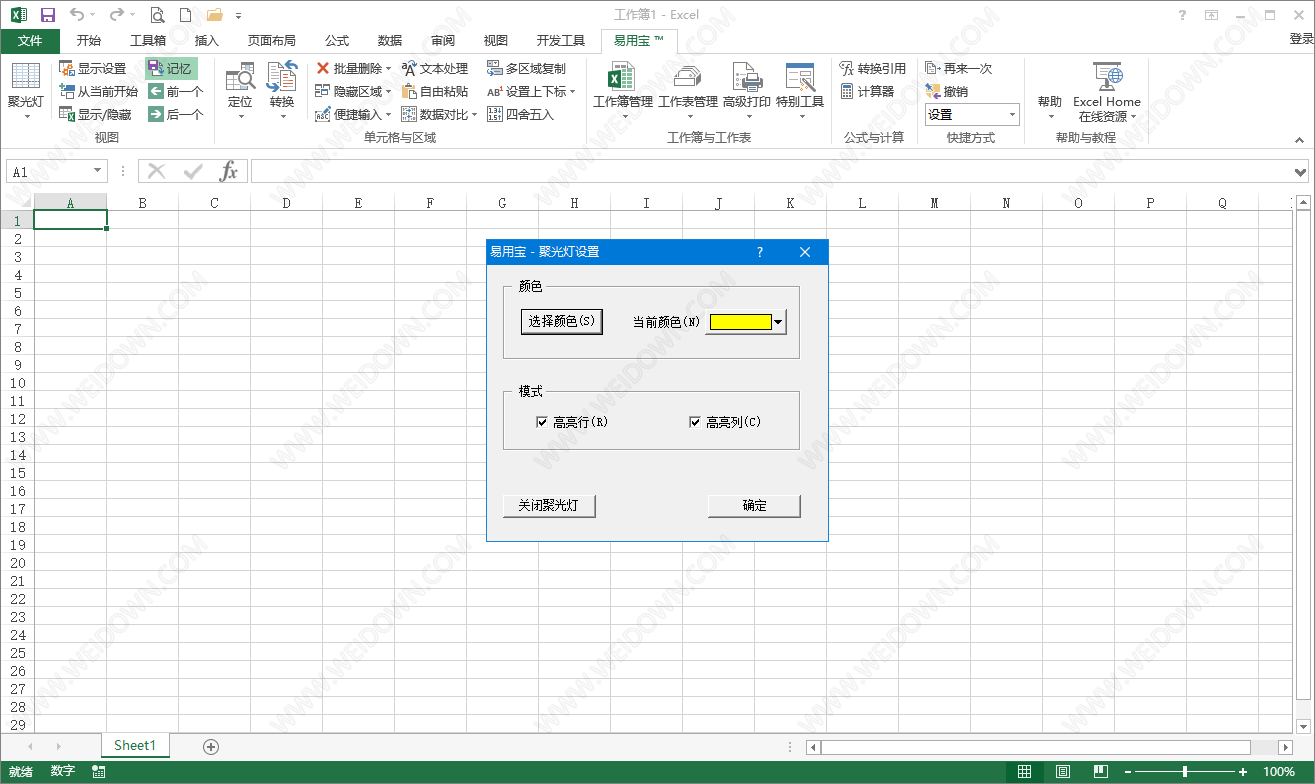Click row 10 header

(17, 383)
